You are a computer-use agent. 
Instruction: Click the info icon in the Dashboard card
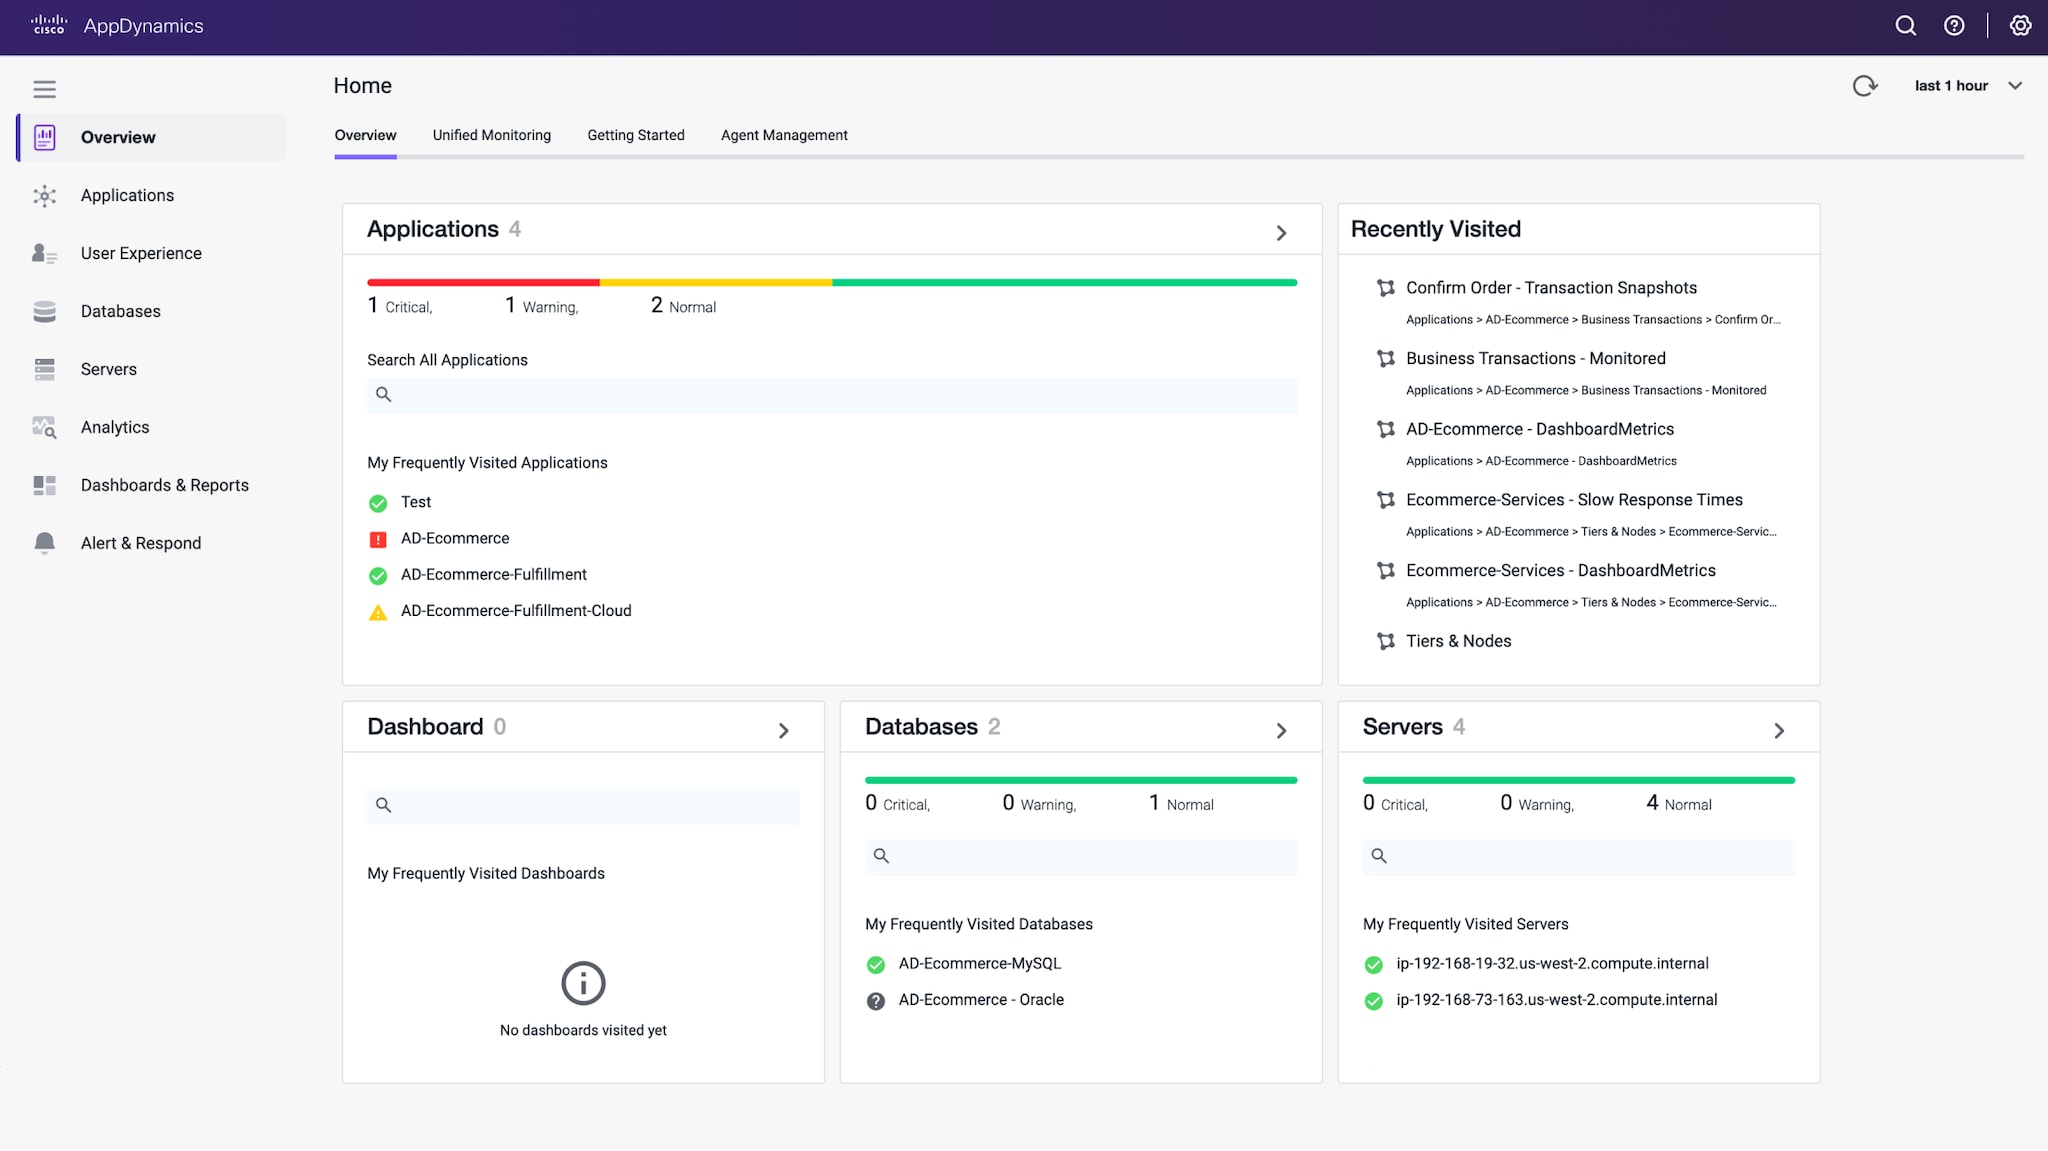[583, 983]
